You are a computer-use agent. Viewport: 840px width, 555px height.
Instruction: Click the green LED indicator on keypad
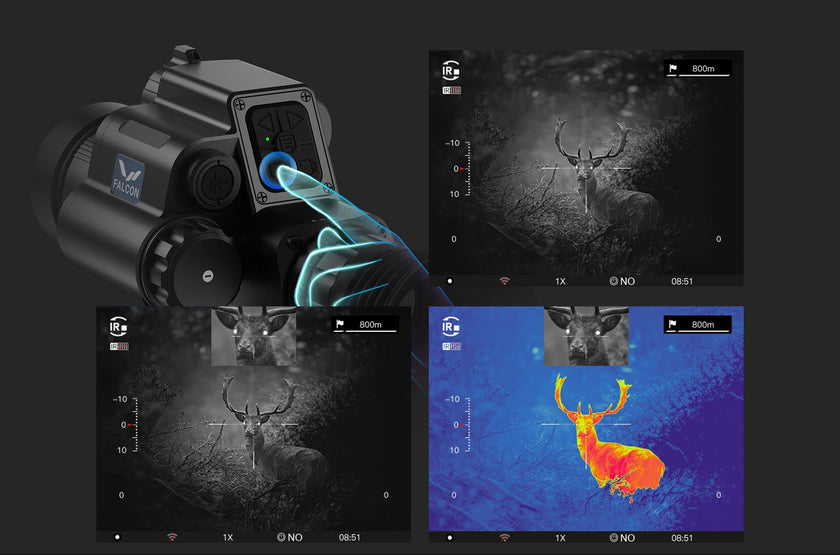click(267, 139)
